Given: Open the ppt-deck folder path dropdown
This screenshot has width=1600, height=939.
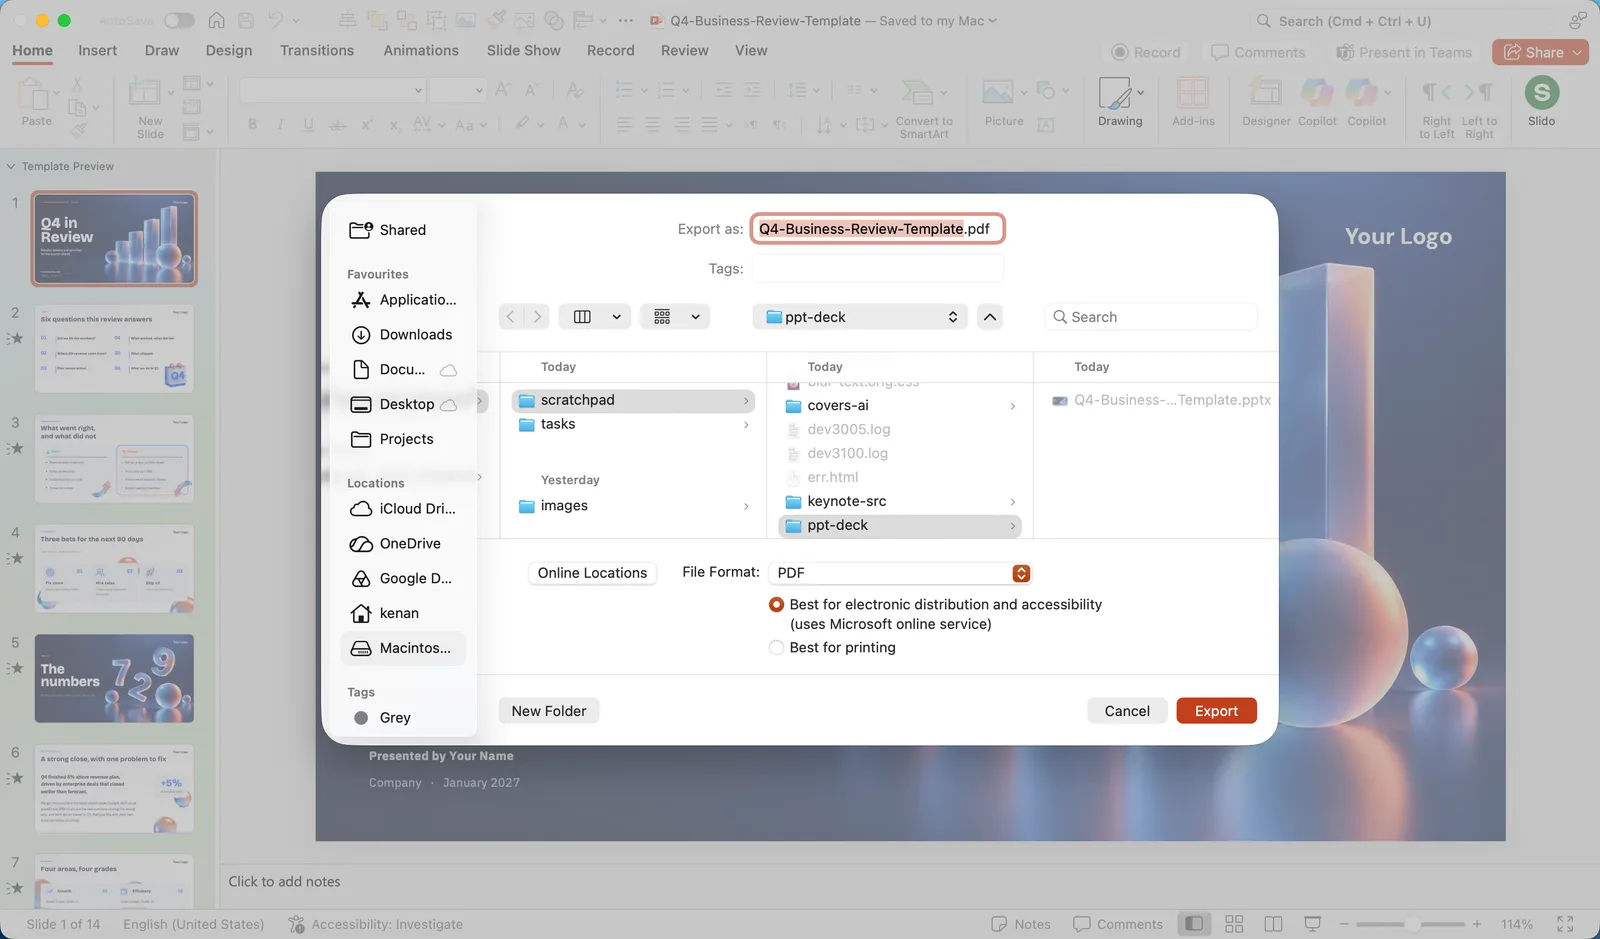Looking at the screenshot, I should click(x=860, y=317).
